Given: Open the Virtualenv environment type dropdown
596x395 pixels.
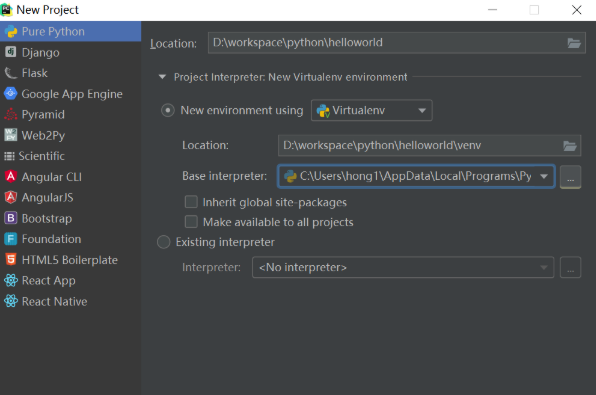Looking at the screenshot, I should [371, 110].
